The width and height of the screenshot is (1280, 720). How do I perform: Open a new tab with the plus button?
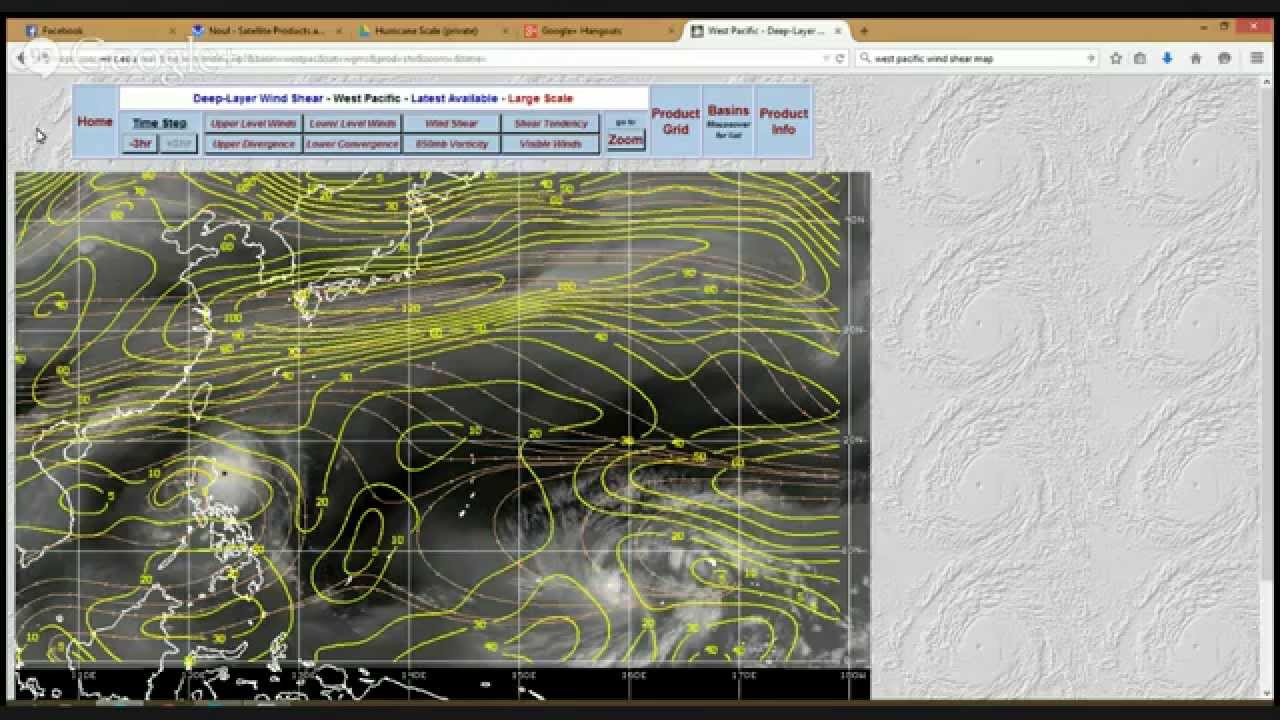click(864, 31)
